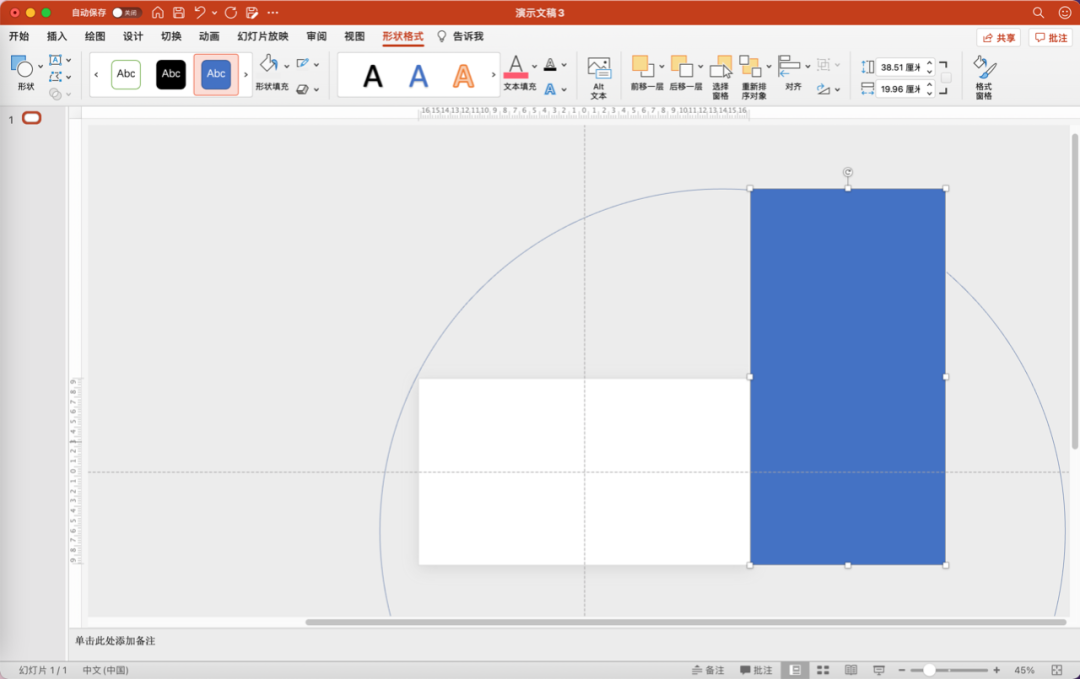
Task: Expand the 后移一层 dropdown arrow
Action: [x=700, y=66]
